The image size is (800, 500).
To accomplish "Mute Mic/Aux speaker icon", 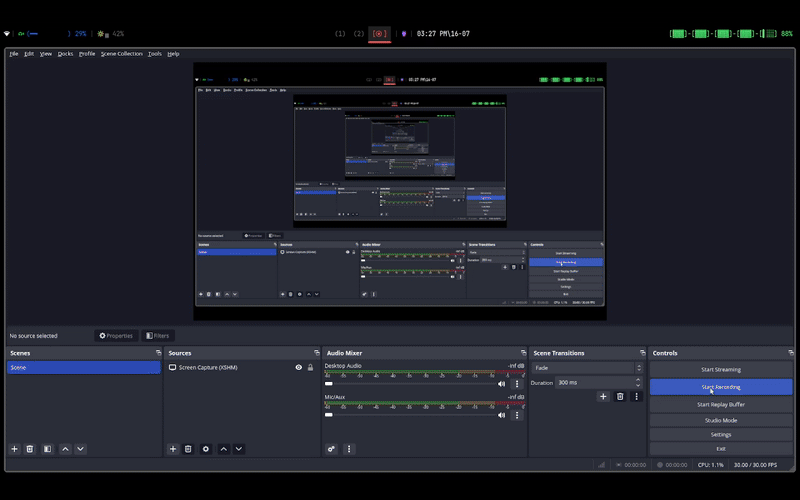I will (x=502, y=415).
